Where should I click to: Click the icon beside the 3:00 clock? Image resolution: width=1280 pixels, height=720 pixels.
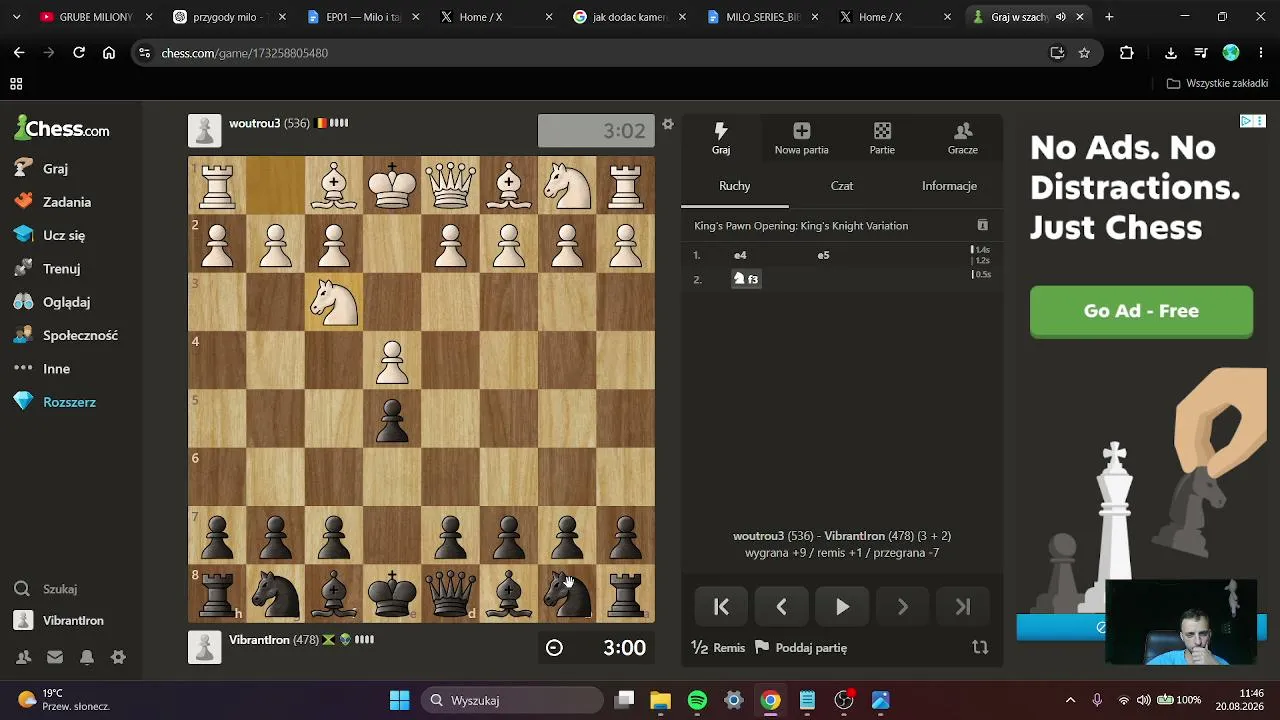[554, 648]
